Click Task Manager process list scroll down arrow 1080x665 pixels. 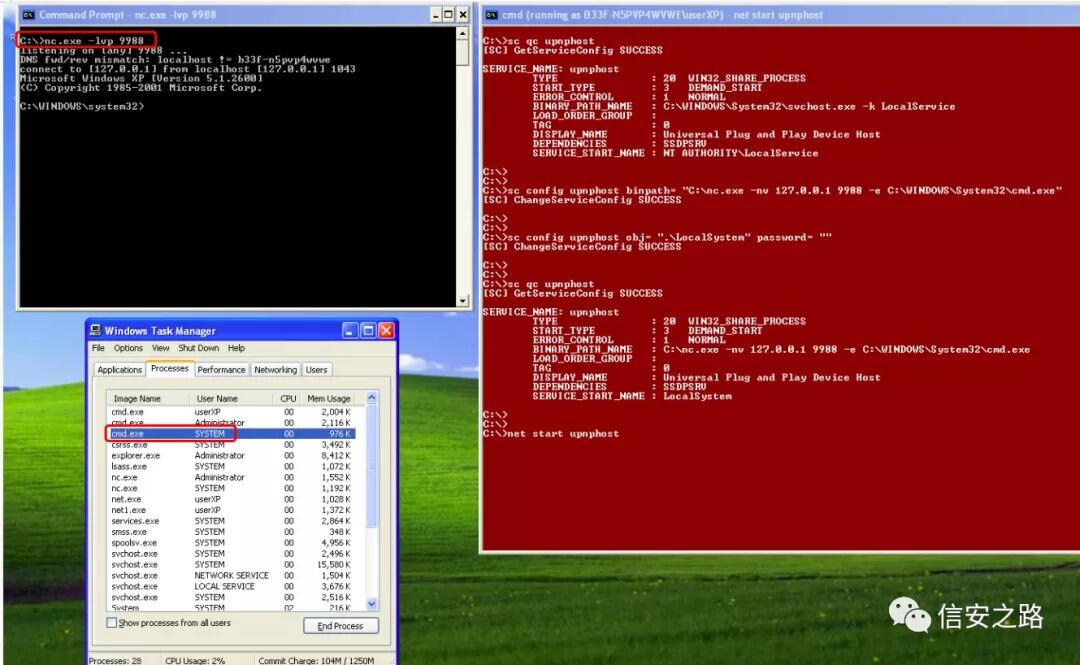click(x=372, y=604)
